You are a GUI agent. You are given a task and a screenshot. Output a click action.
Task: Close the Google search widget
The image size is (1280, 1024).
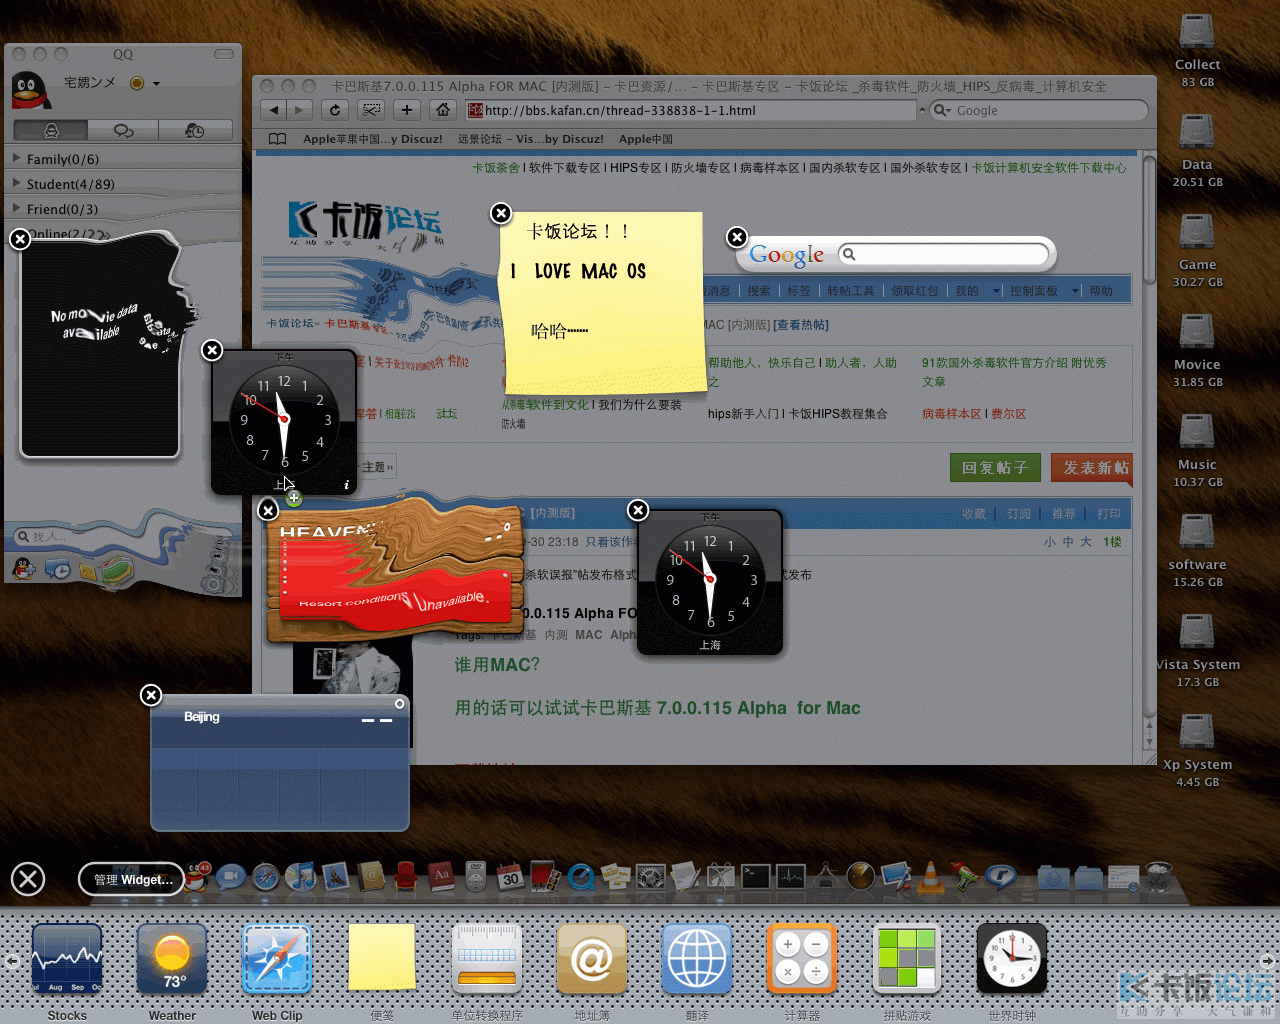click(737, 237)
